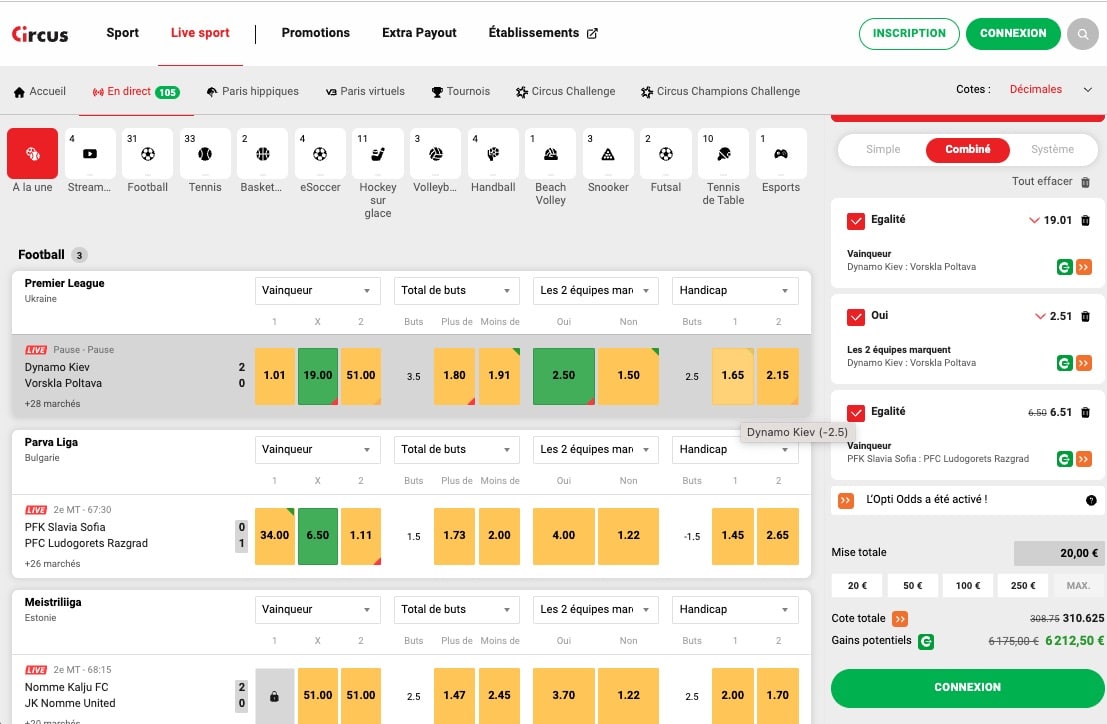Click the INSCRIPTION button
Screen dimensions: 1107x724
pos(909,33)
